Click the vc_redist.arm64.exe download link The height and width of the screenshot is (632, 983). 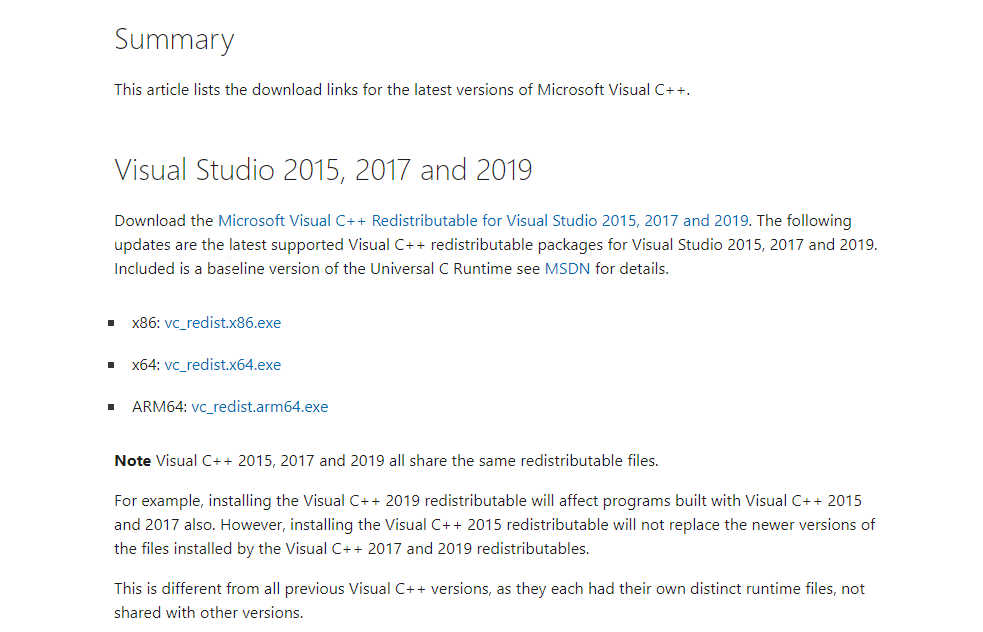point(260,407)
